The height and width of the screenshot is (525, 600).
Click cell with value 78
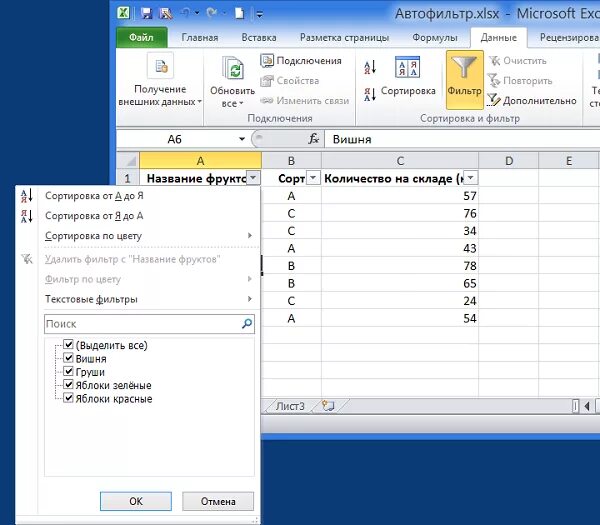click(400, 266)
